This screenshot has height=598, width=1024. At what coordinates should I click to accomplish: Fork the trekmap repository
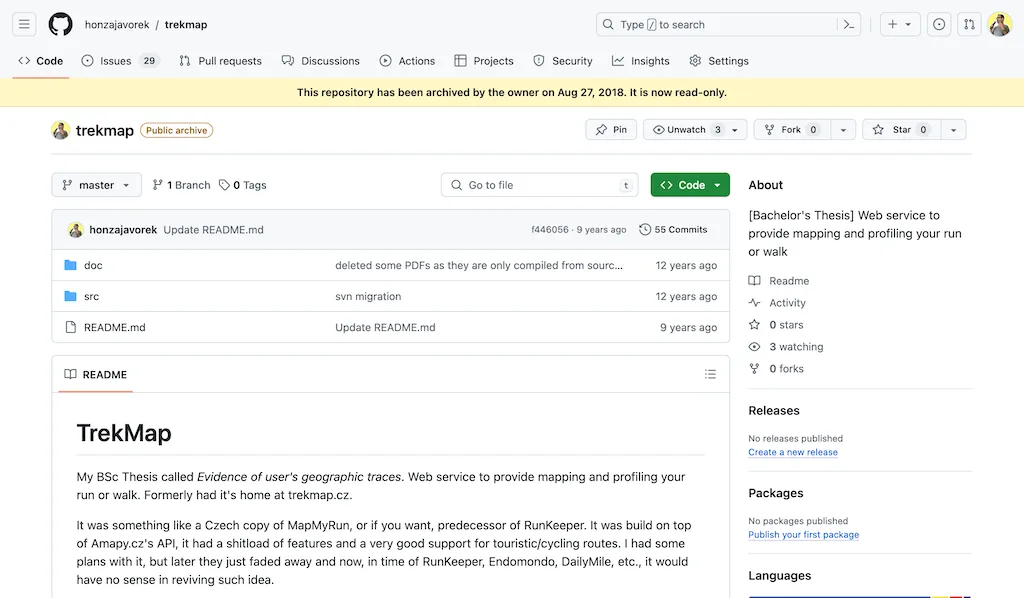pyautogui.click(x=792, y=130)
